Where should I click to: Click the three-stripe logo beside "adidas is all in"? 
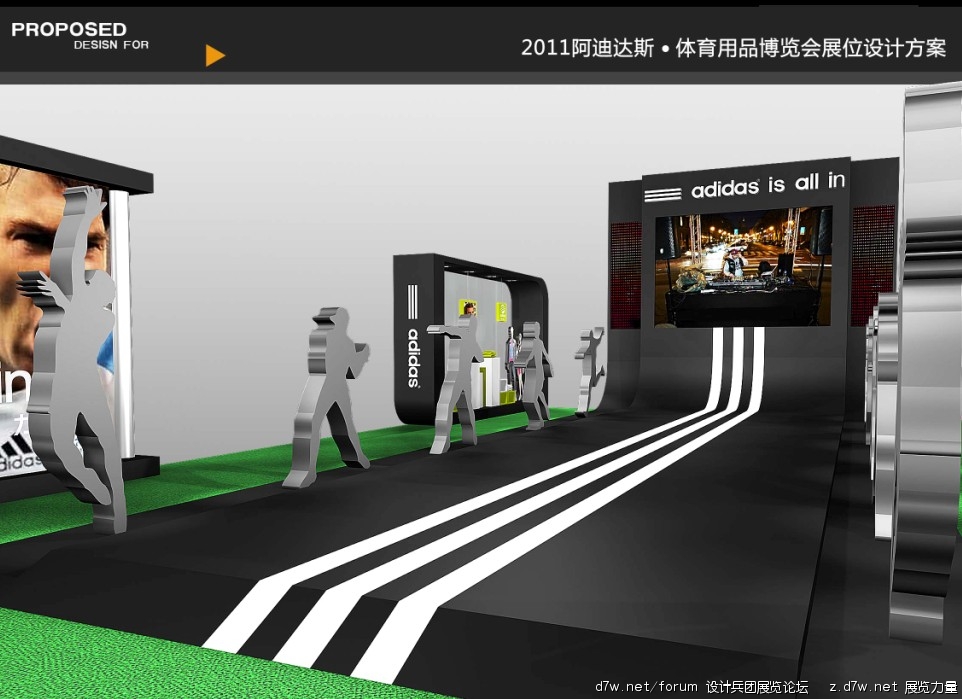663,195
